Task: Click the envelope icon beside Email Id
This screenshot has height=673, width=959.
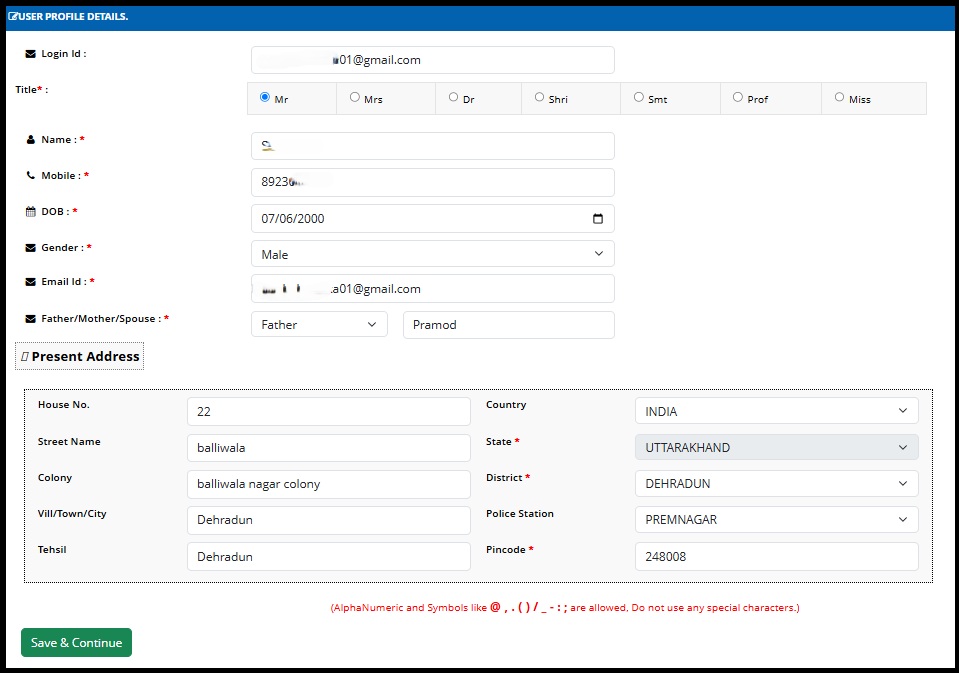Action: 31,282
